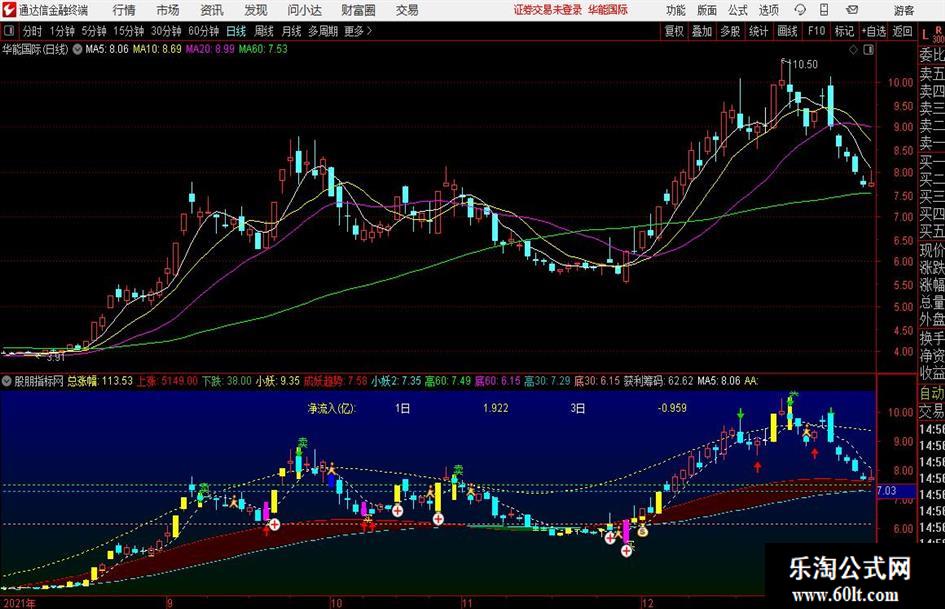Select the 周线 weekly chart tab
945x609 pixels.
coord(264,31)
